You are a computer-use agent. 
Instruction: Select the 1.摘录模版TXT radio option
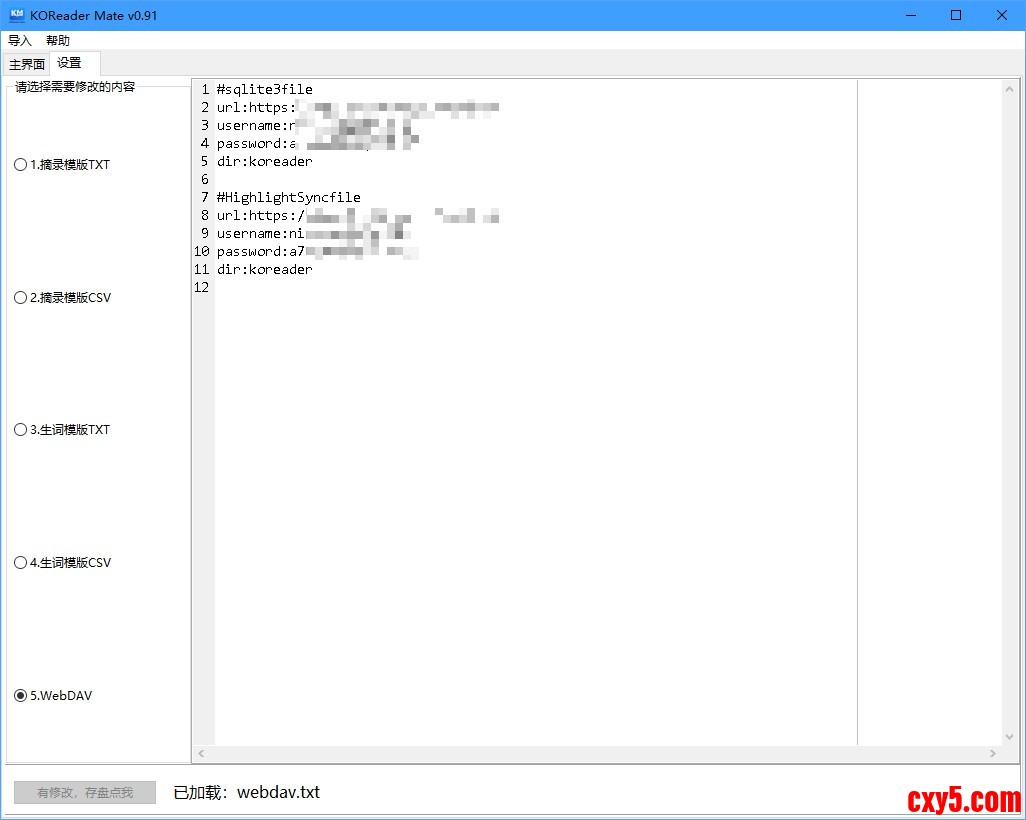62,165
